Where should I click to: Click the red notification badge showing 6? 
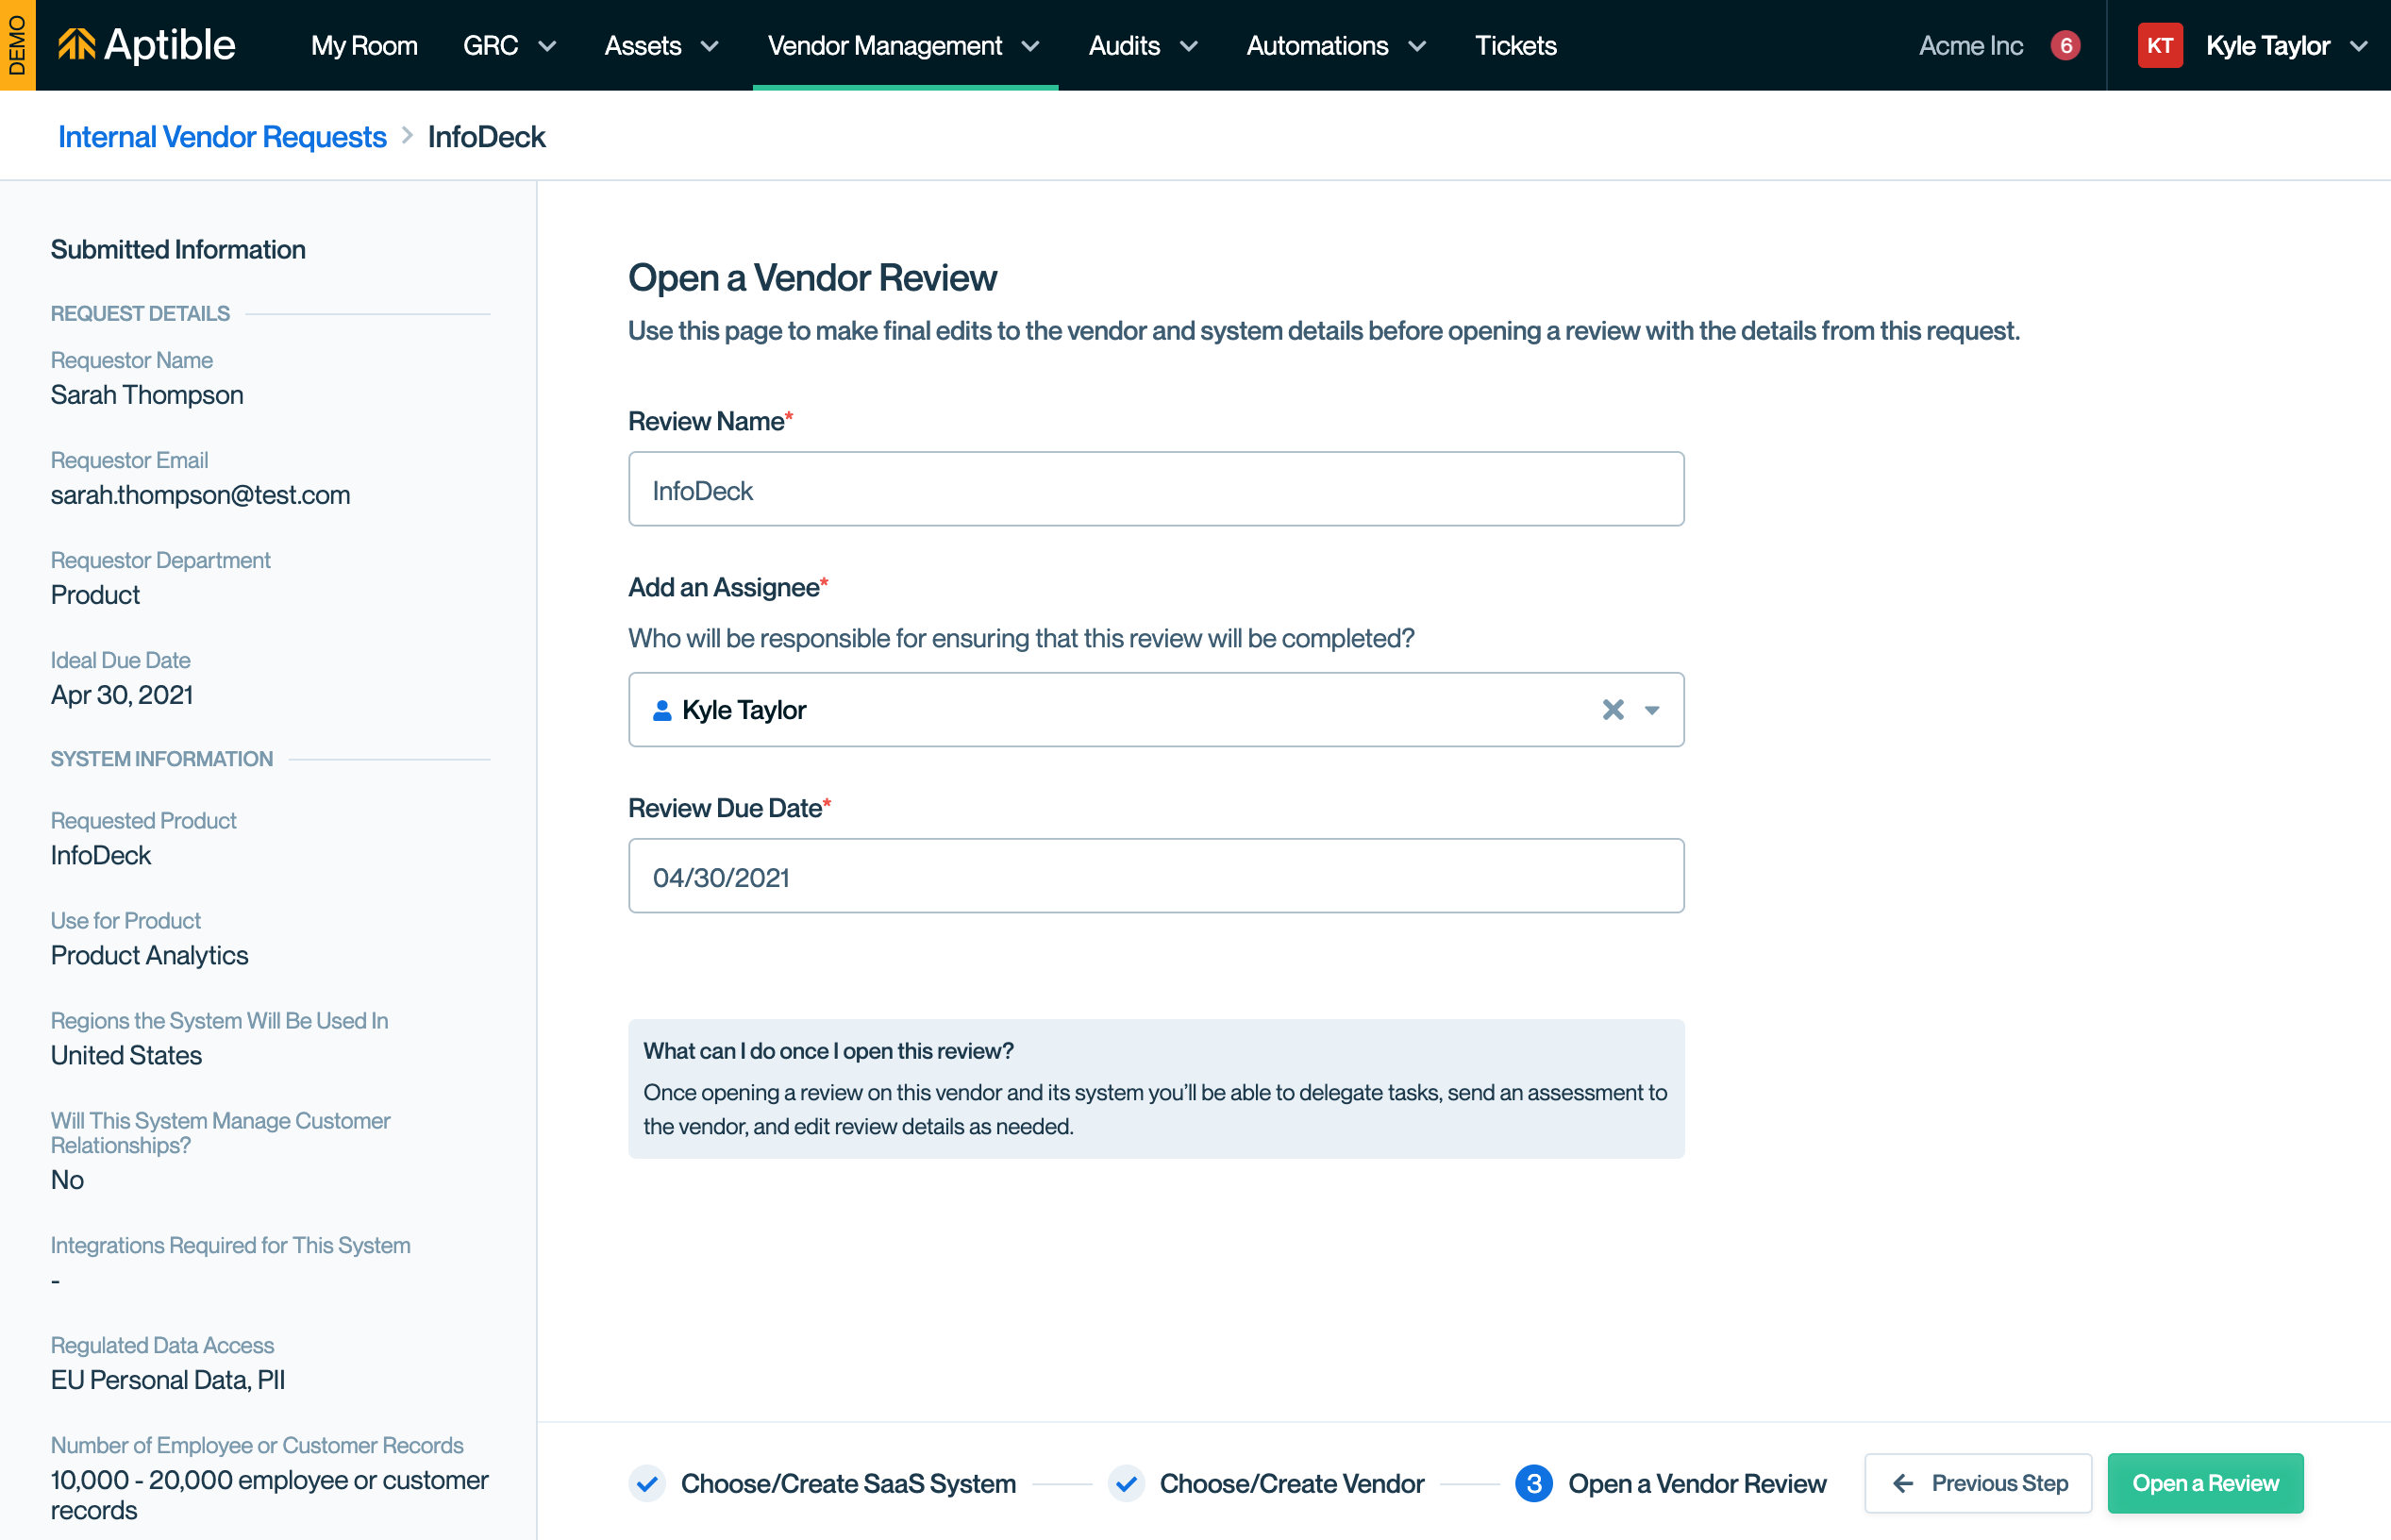(2064, 45)
